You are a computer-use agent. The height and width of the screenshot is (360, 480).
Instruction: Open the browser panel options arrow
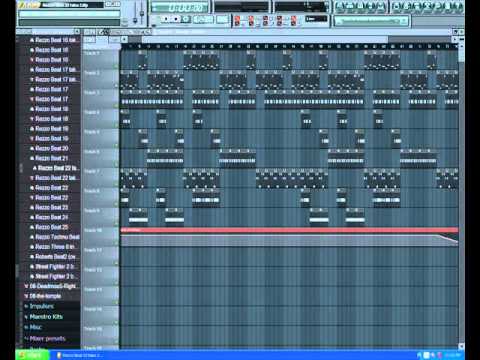77,32
